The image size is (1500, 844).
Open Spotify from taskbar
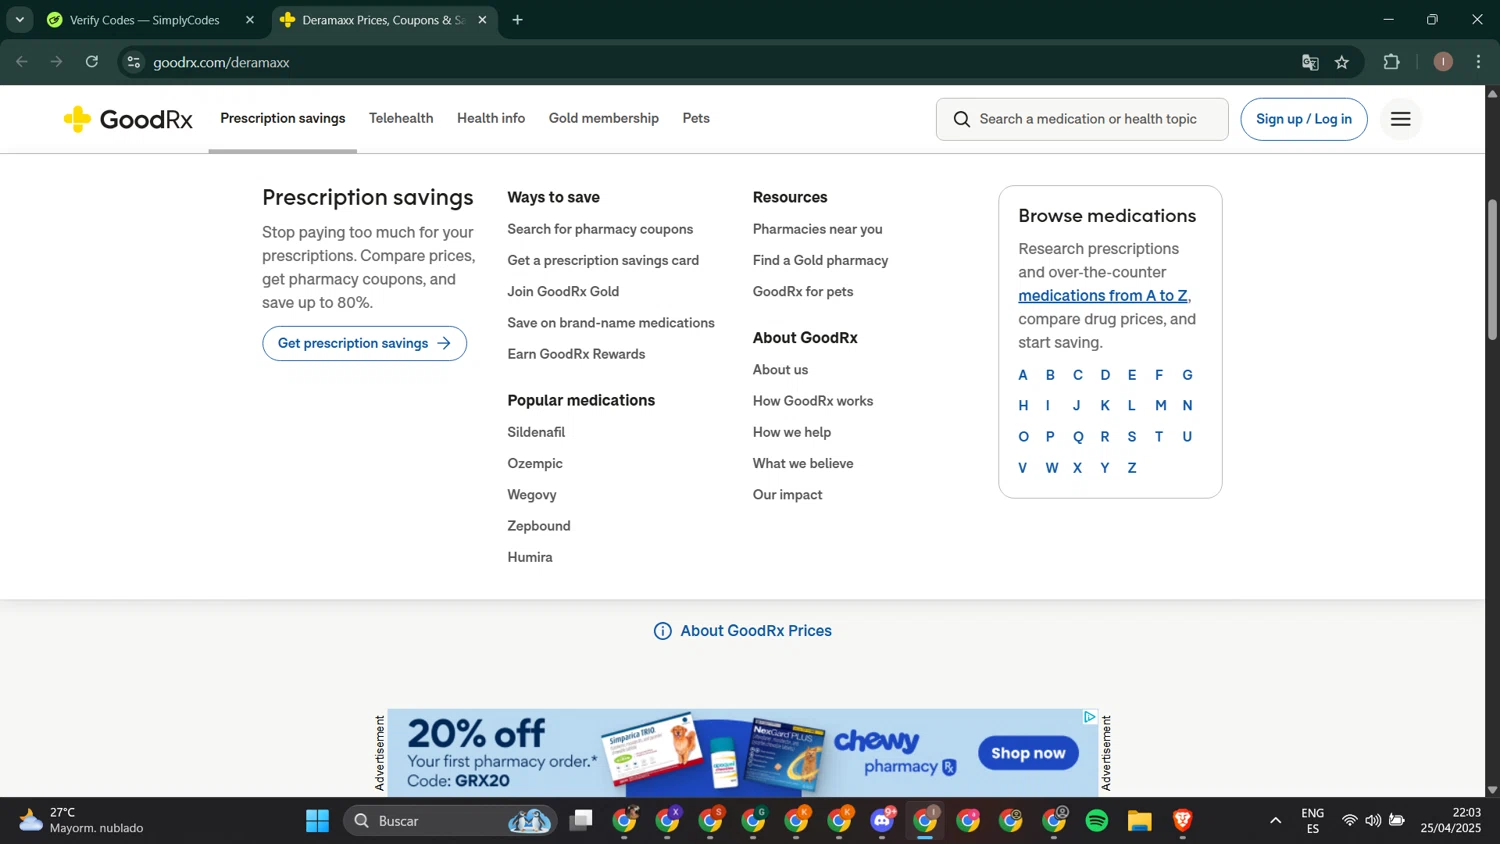pos(1097,821)
